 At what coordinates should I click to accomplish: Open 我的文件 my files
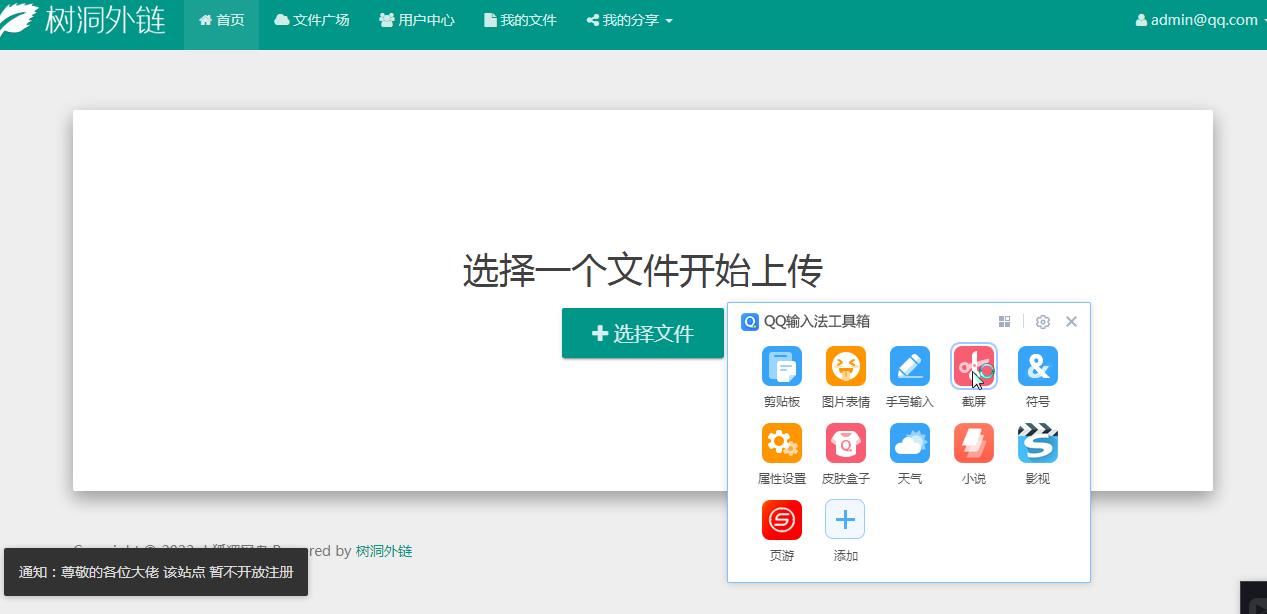(x=520, y=20)
